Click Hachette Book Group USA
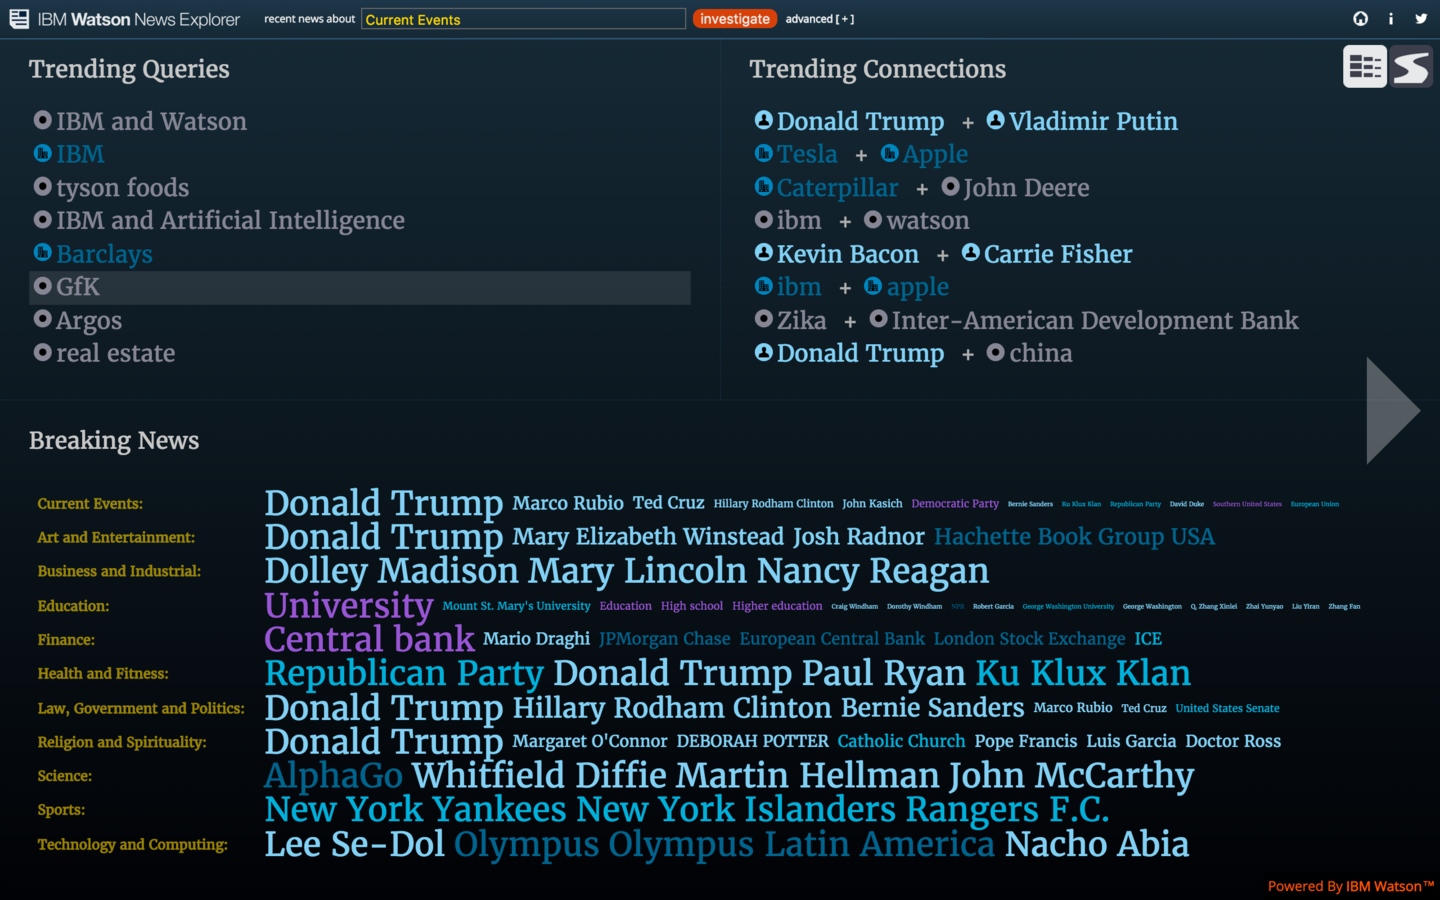The image size is (1440, 900). 1074,537
